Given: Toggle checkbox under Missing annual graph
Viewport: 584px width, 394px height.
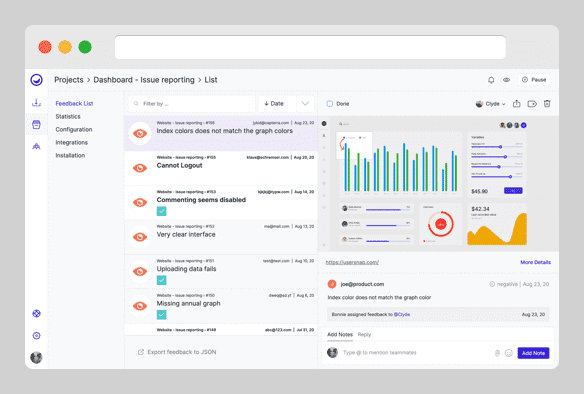Looking at the screenshot, I should [x=161, y=315].
